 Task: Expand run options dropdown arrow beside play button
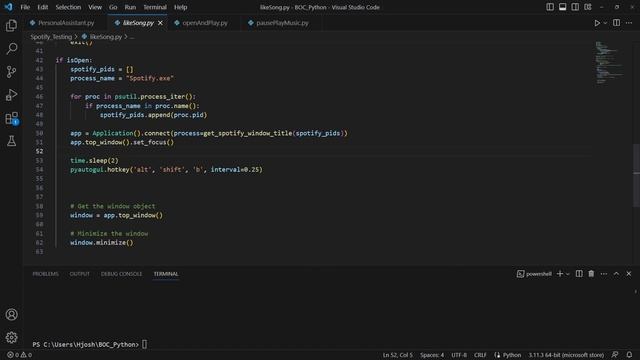605,23
